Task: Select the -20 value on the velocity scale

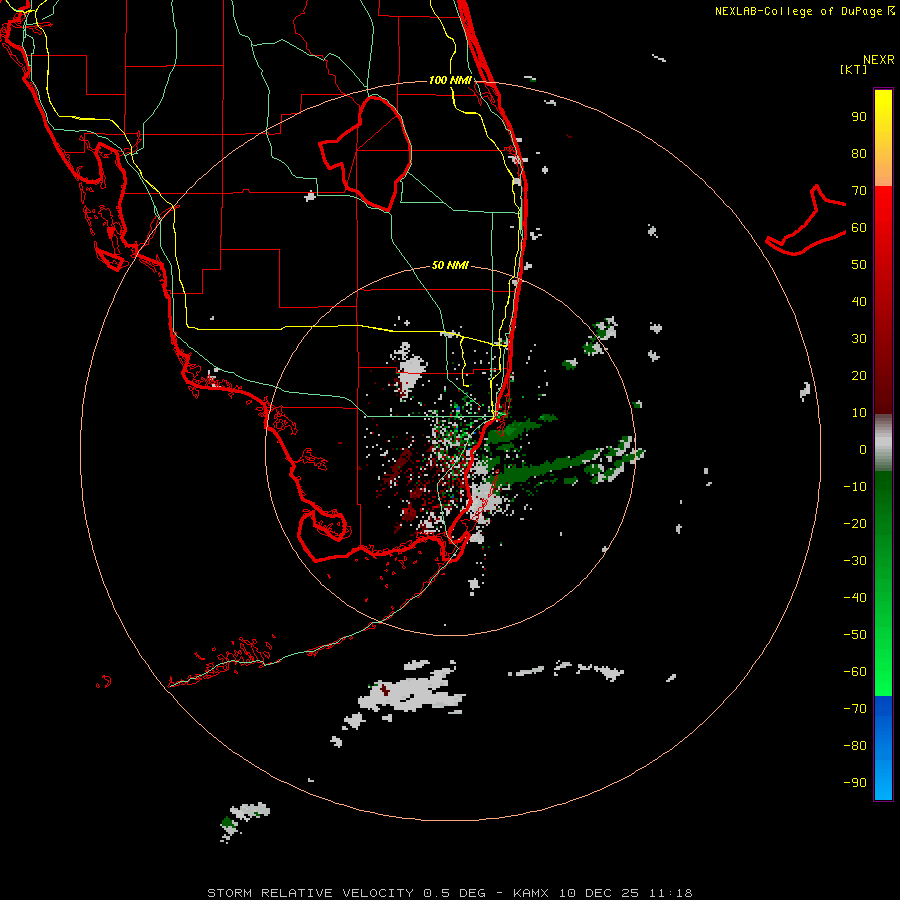Action: 855,523
